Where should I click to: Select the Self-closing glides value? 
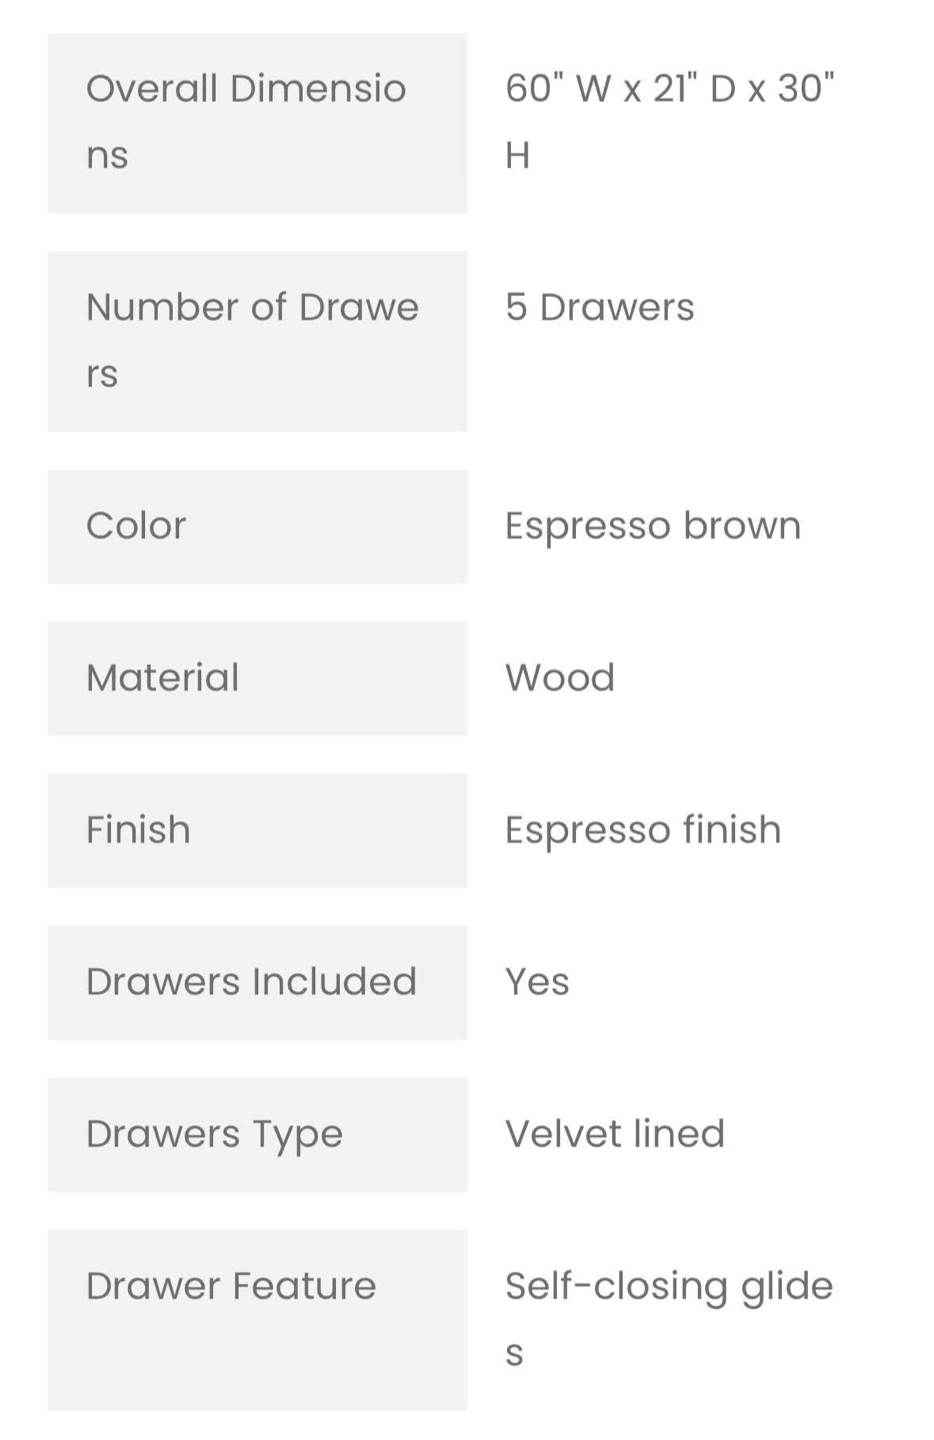point(669,1319)
